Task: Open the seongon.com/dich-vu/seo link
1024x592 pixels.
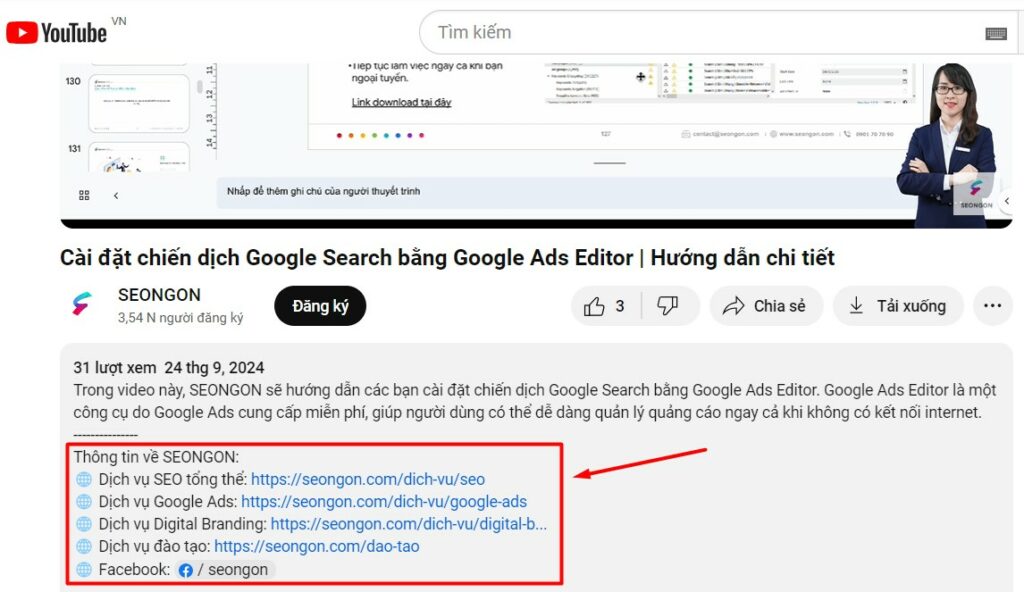Action: (368, 479)
